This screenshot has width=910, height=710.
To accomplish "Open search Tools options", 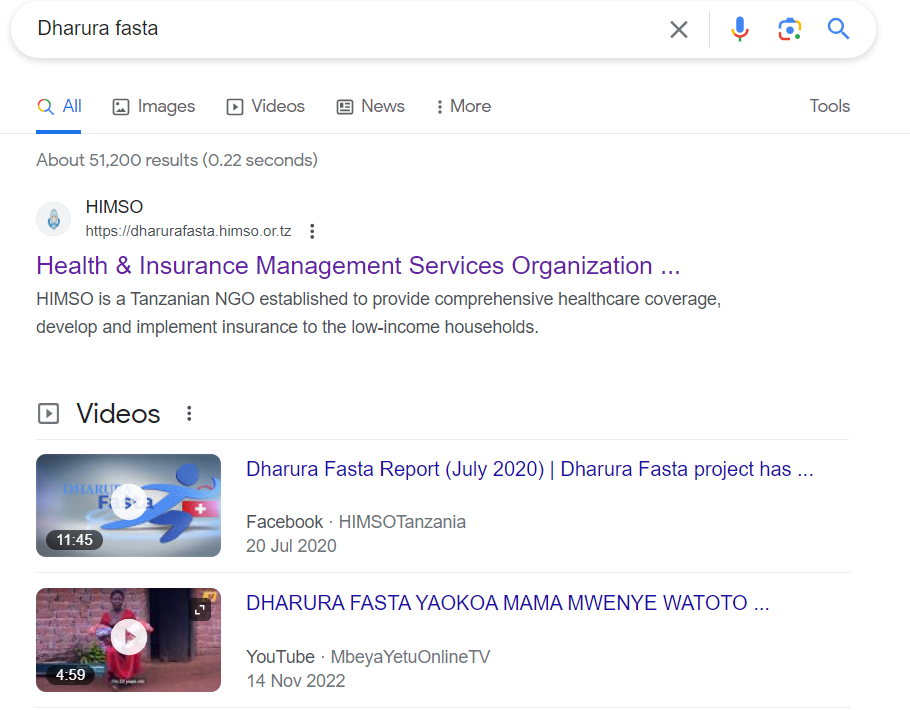I will 829,106.
